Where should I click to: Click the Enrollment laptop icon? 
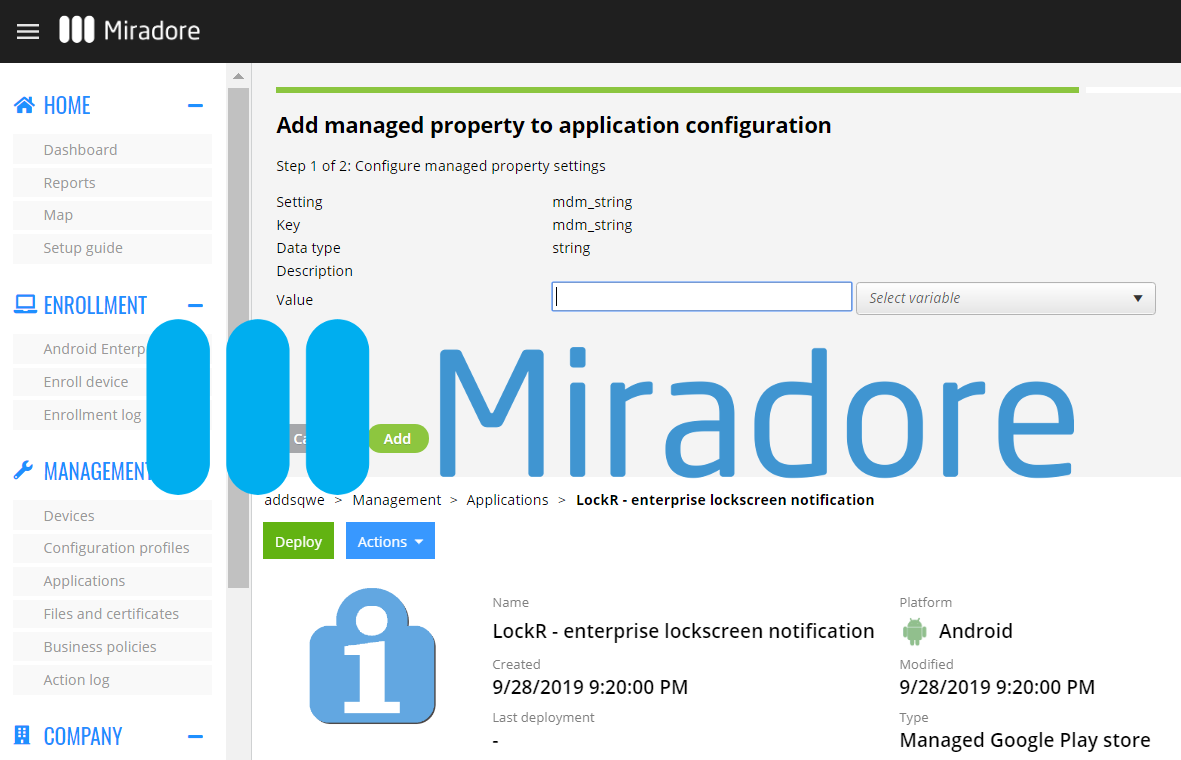[25, 304]
